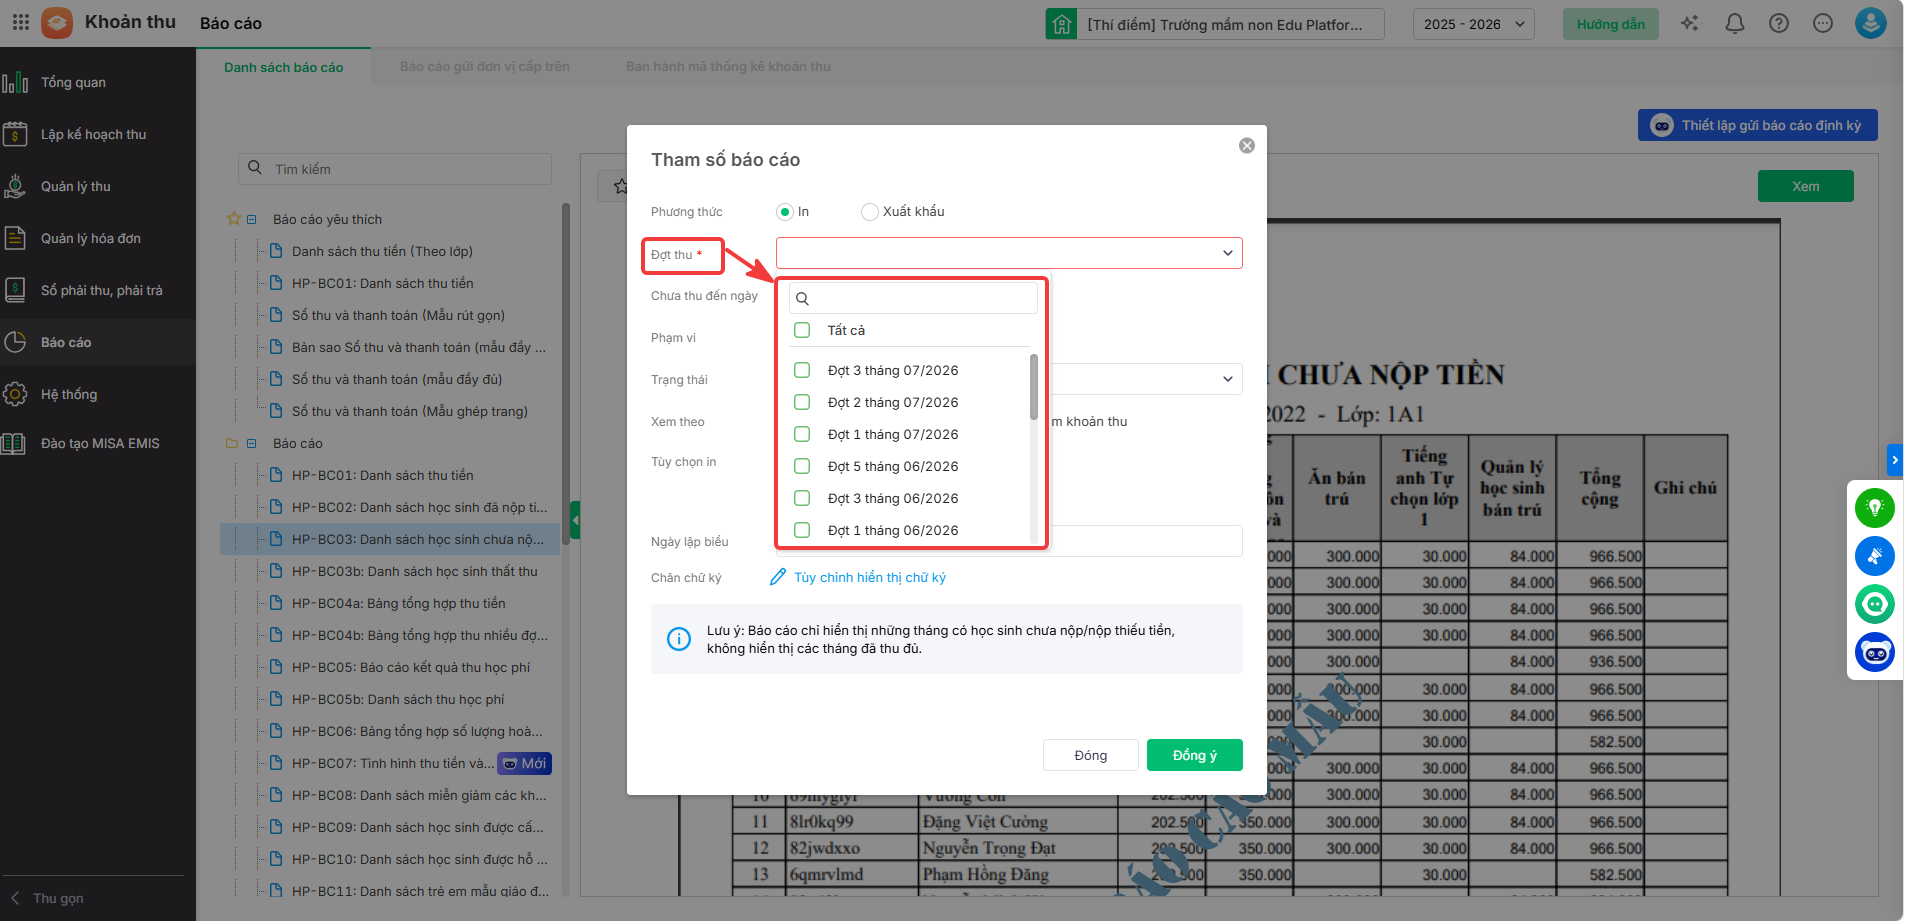Open Hệ thống settings gear item
The image size is (1906, 921).
coord(98,394)
